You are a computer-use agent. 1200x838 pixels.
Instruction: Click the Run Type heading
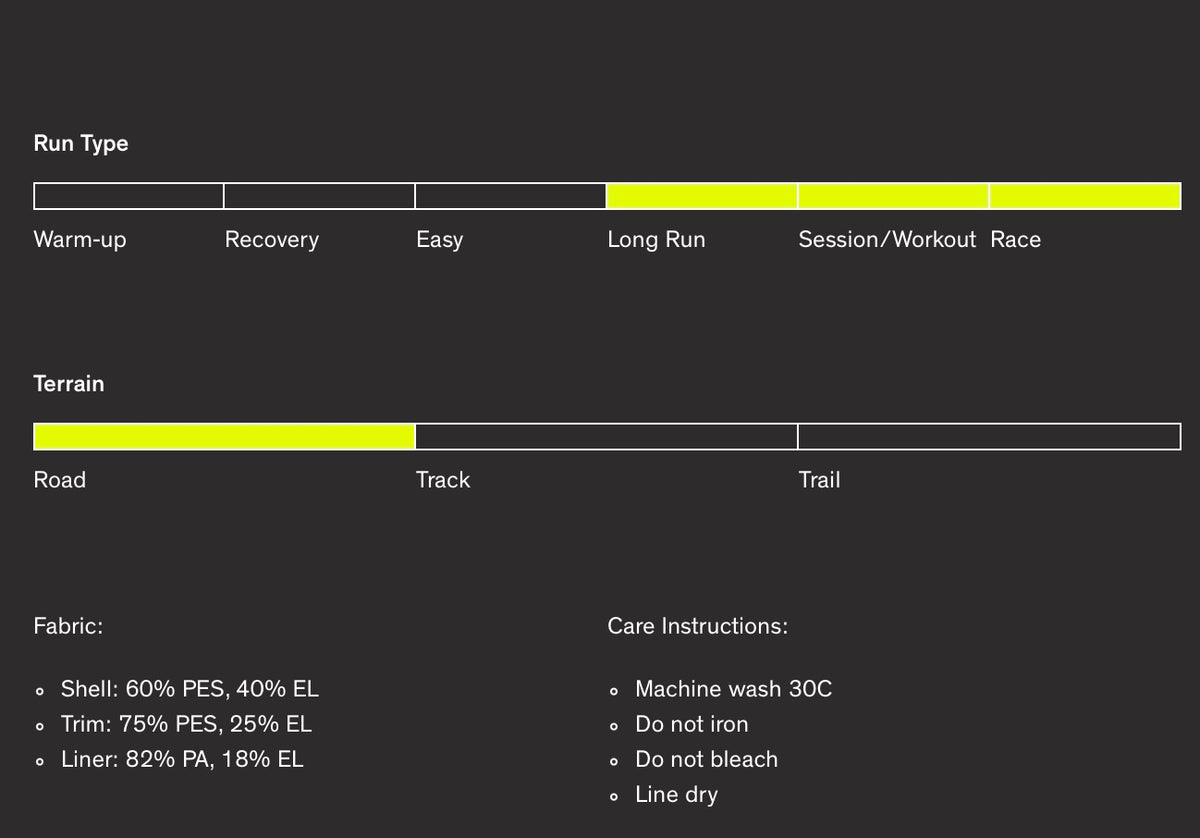81,144
